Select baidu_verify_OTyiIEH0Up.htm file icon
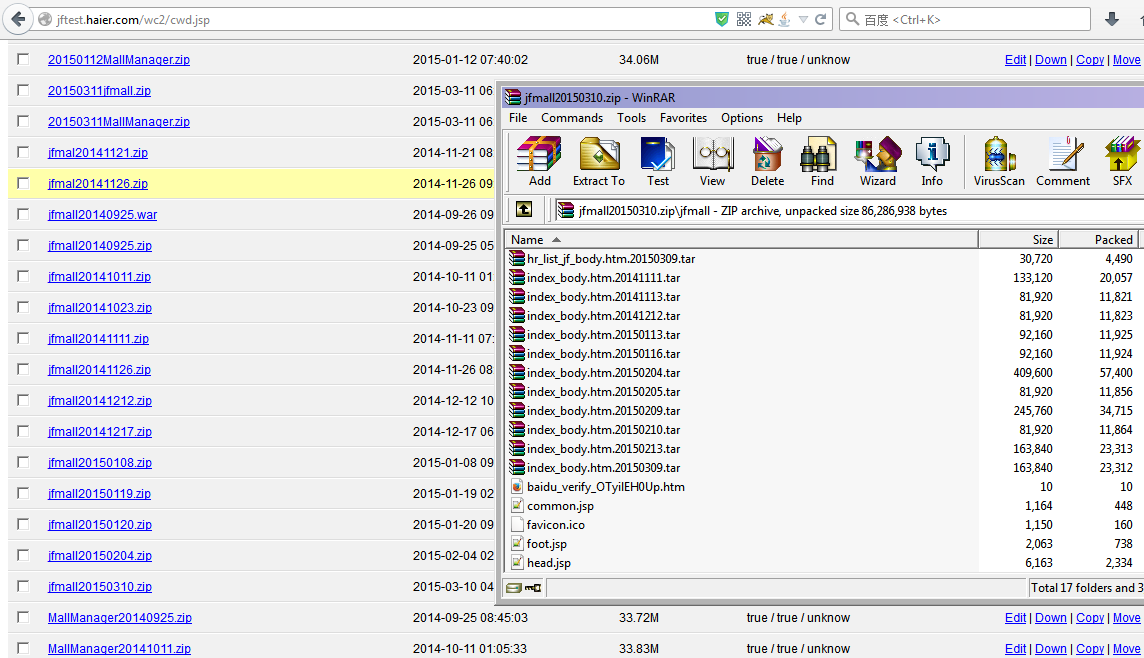This screenshot has width=1144, height=658. pyautogui.click(x=517, y=487)
